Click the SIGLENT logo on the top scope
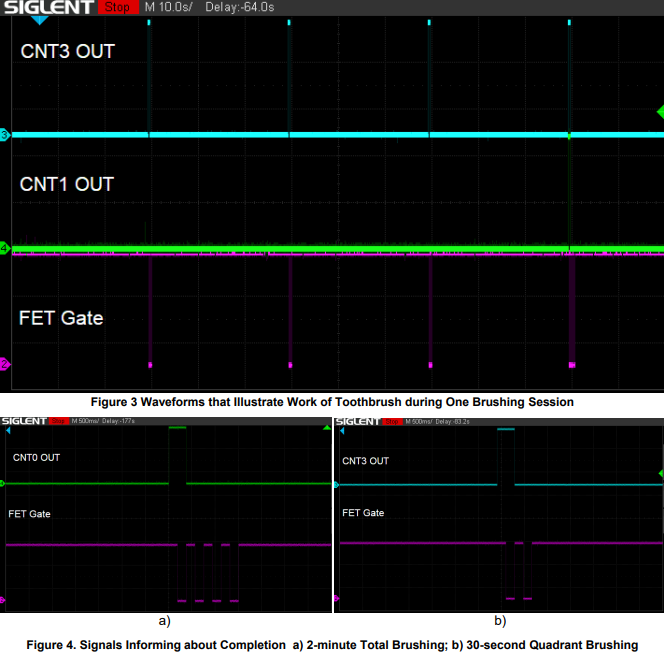The width and height of the screenshot is (664, 657). click(x=48, y=8)
